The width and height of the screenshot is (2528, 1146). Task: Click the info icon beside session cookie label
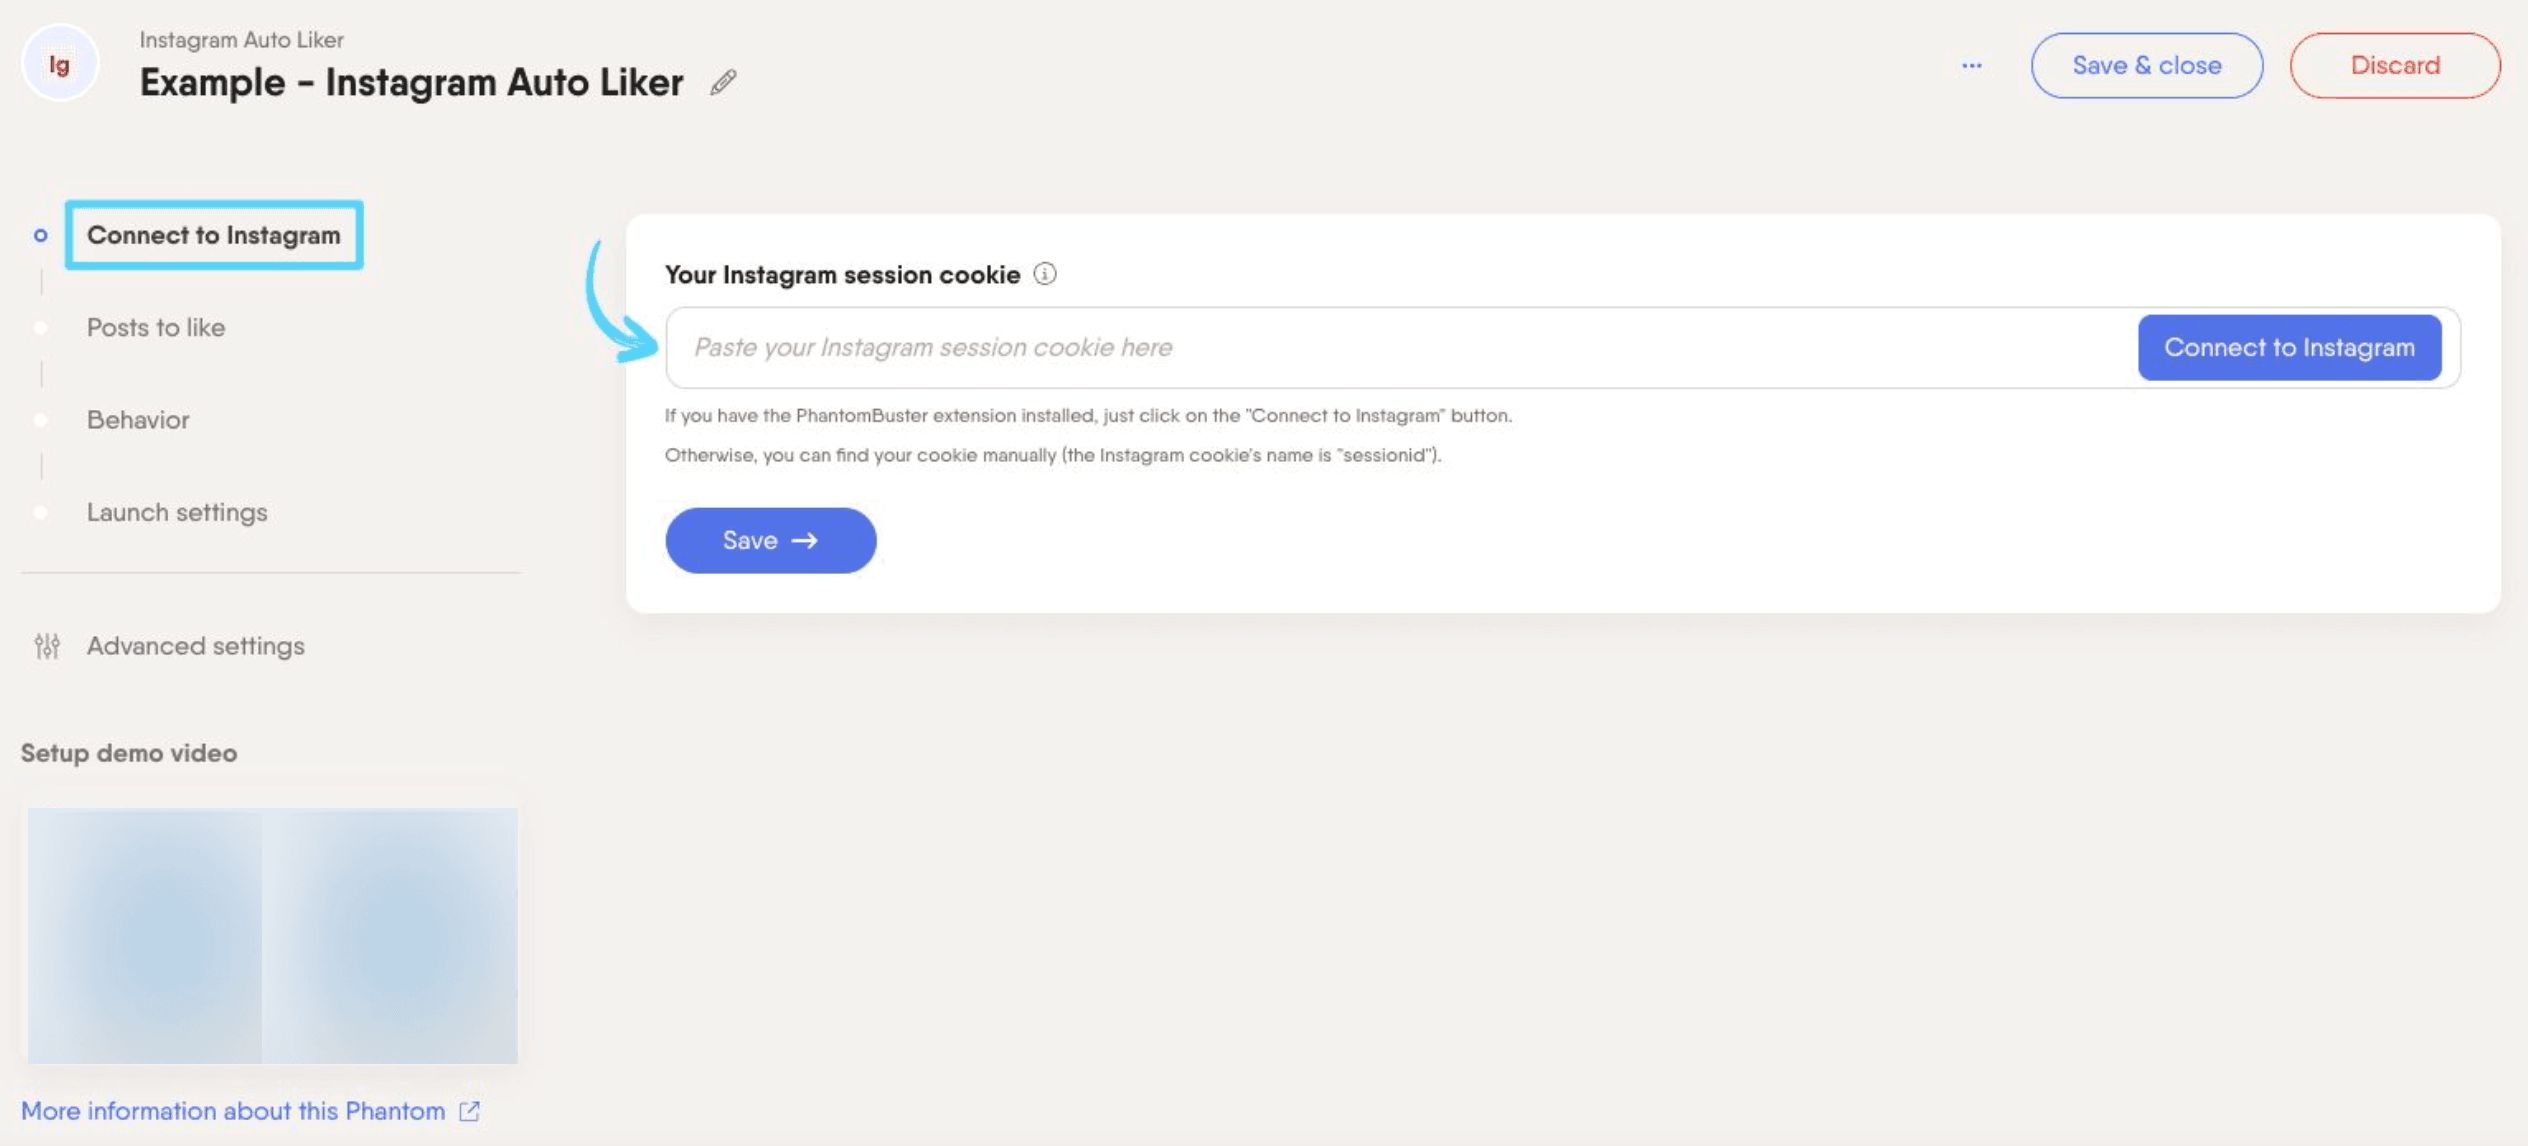pyautogui.click(x=1045, y=274)
